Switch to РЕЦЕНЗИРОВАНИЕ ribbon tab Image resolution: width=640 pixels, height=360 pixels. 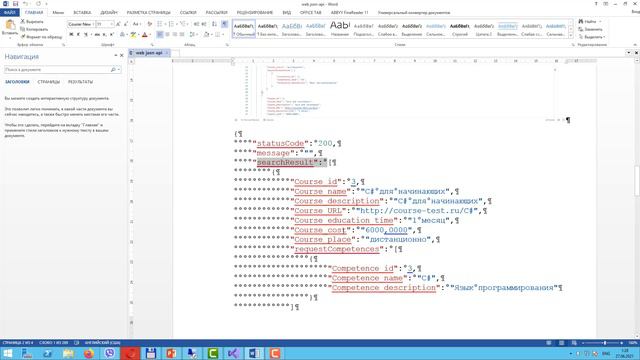pos(255,13)
